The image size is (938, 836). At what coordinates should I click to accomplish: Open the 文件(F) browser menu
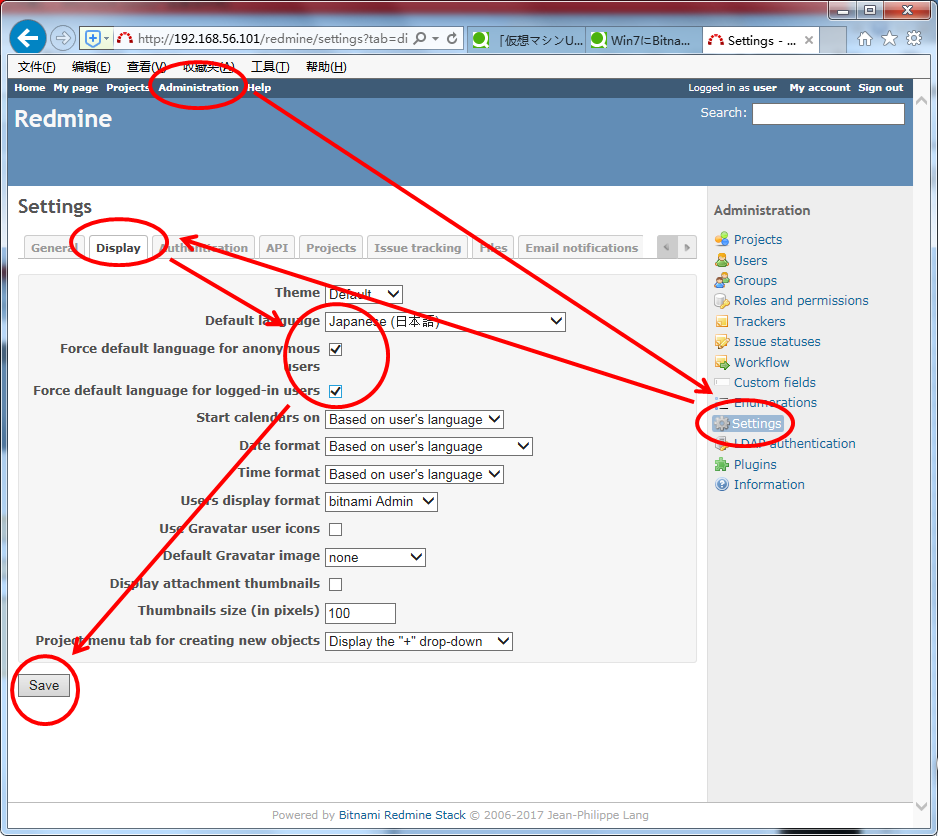[36, 66]
